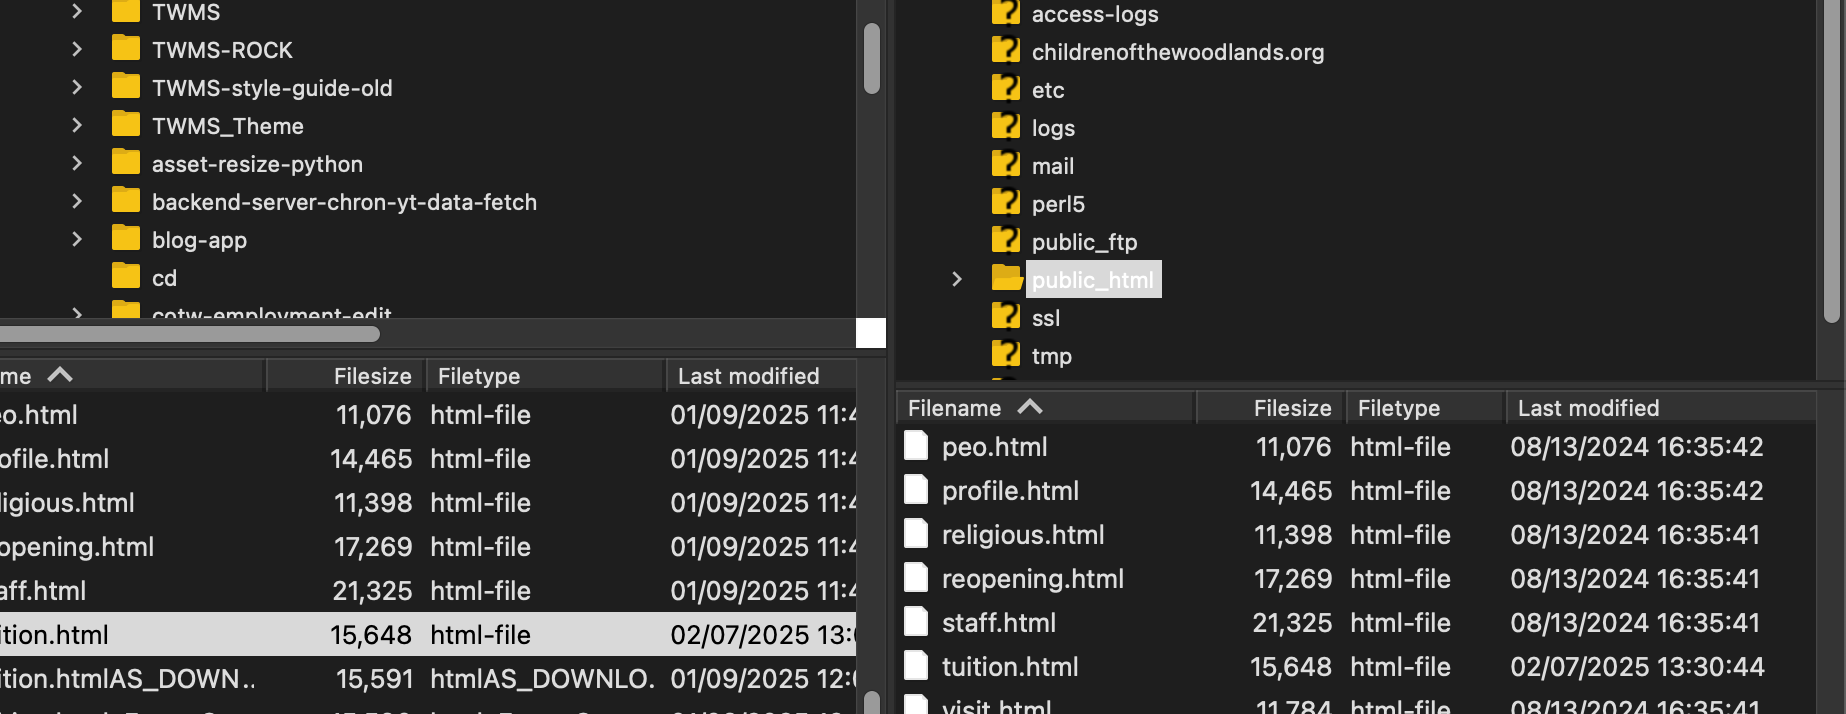Click the question-mark folder icon for mail
Viewport: 1846px width, 714px height.
(x=1005, y=165)
